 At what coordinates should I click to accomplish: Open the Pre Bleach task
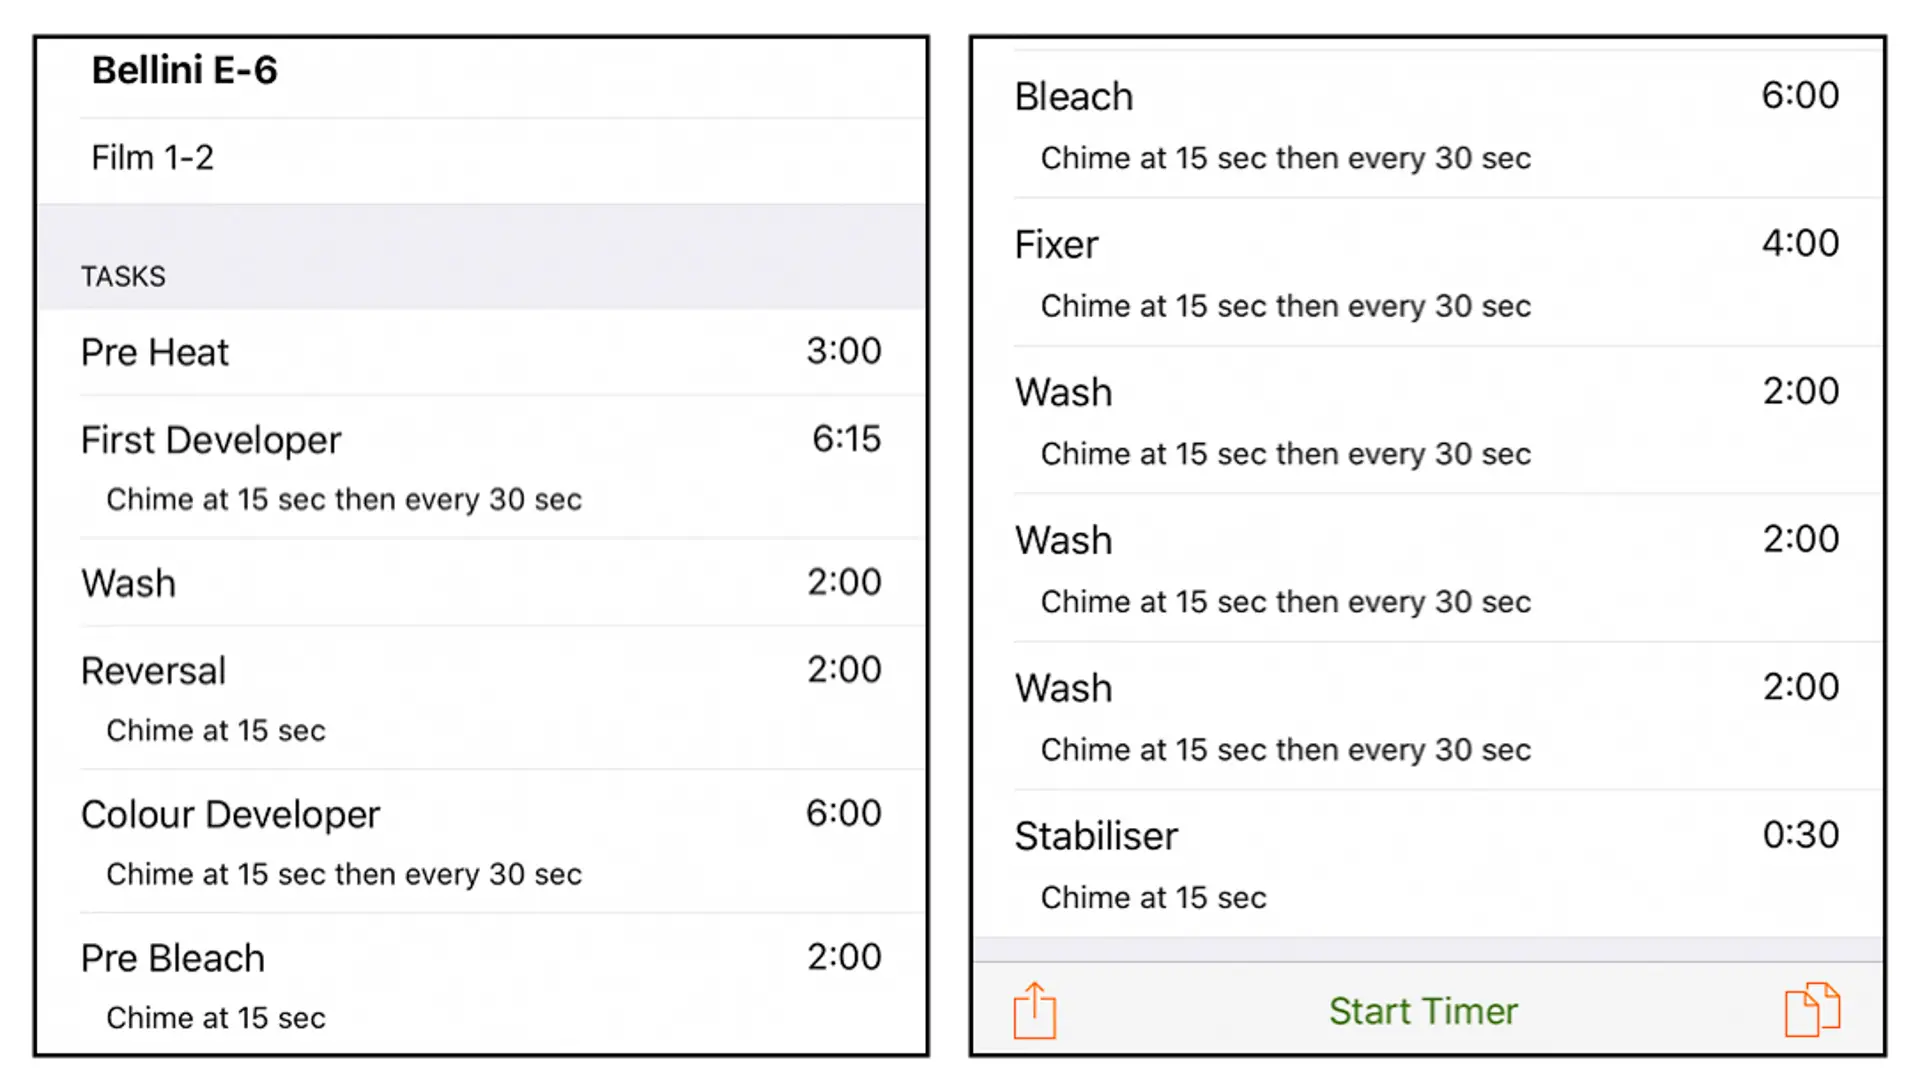pyautogui.click(x=481, y=984)
